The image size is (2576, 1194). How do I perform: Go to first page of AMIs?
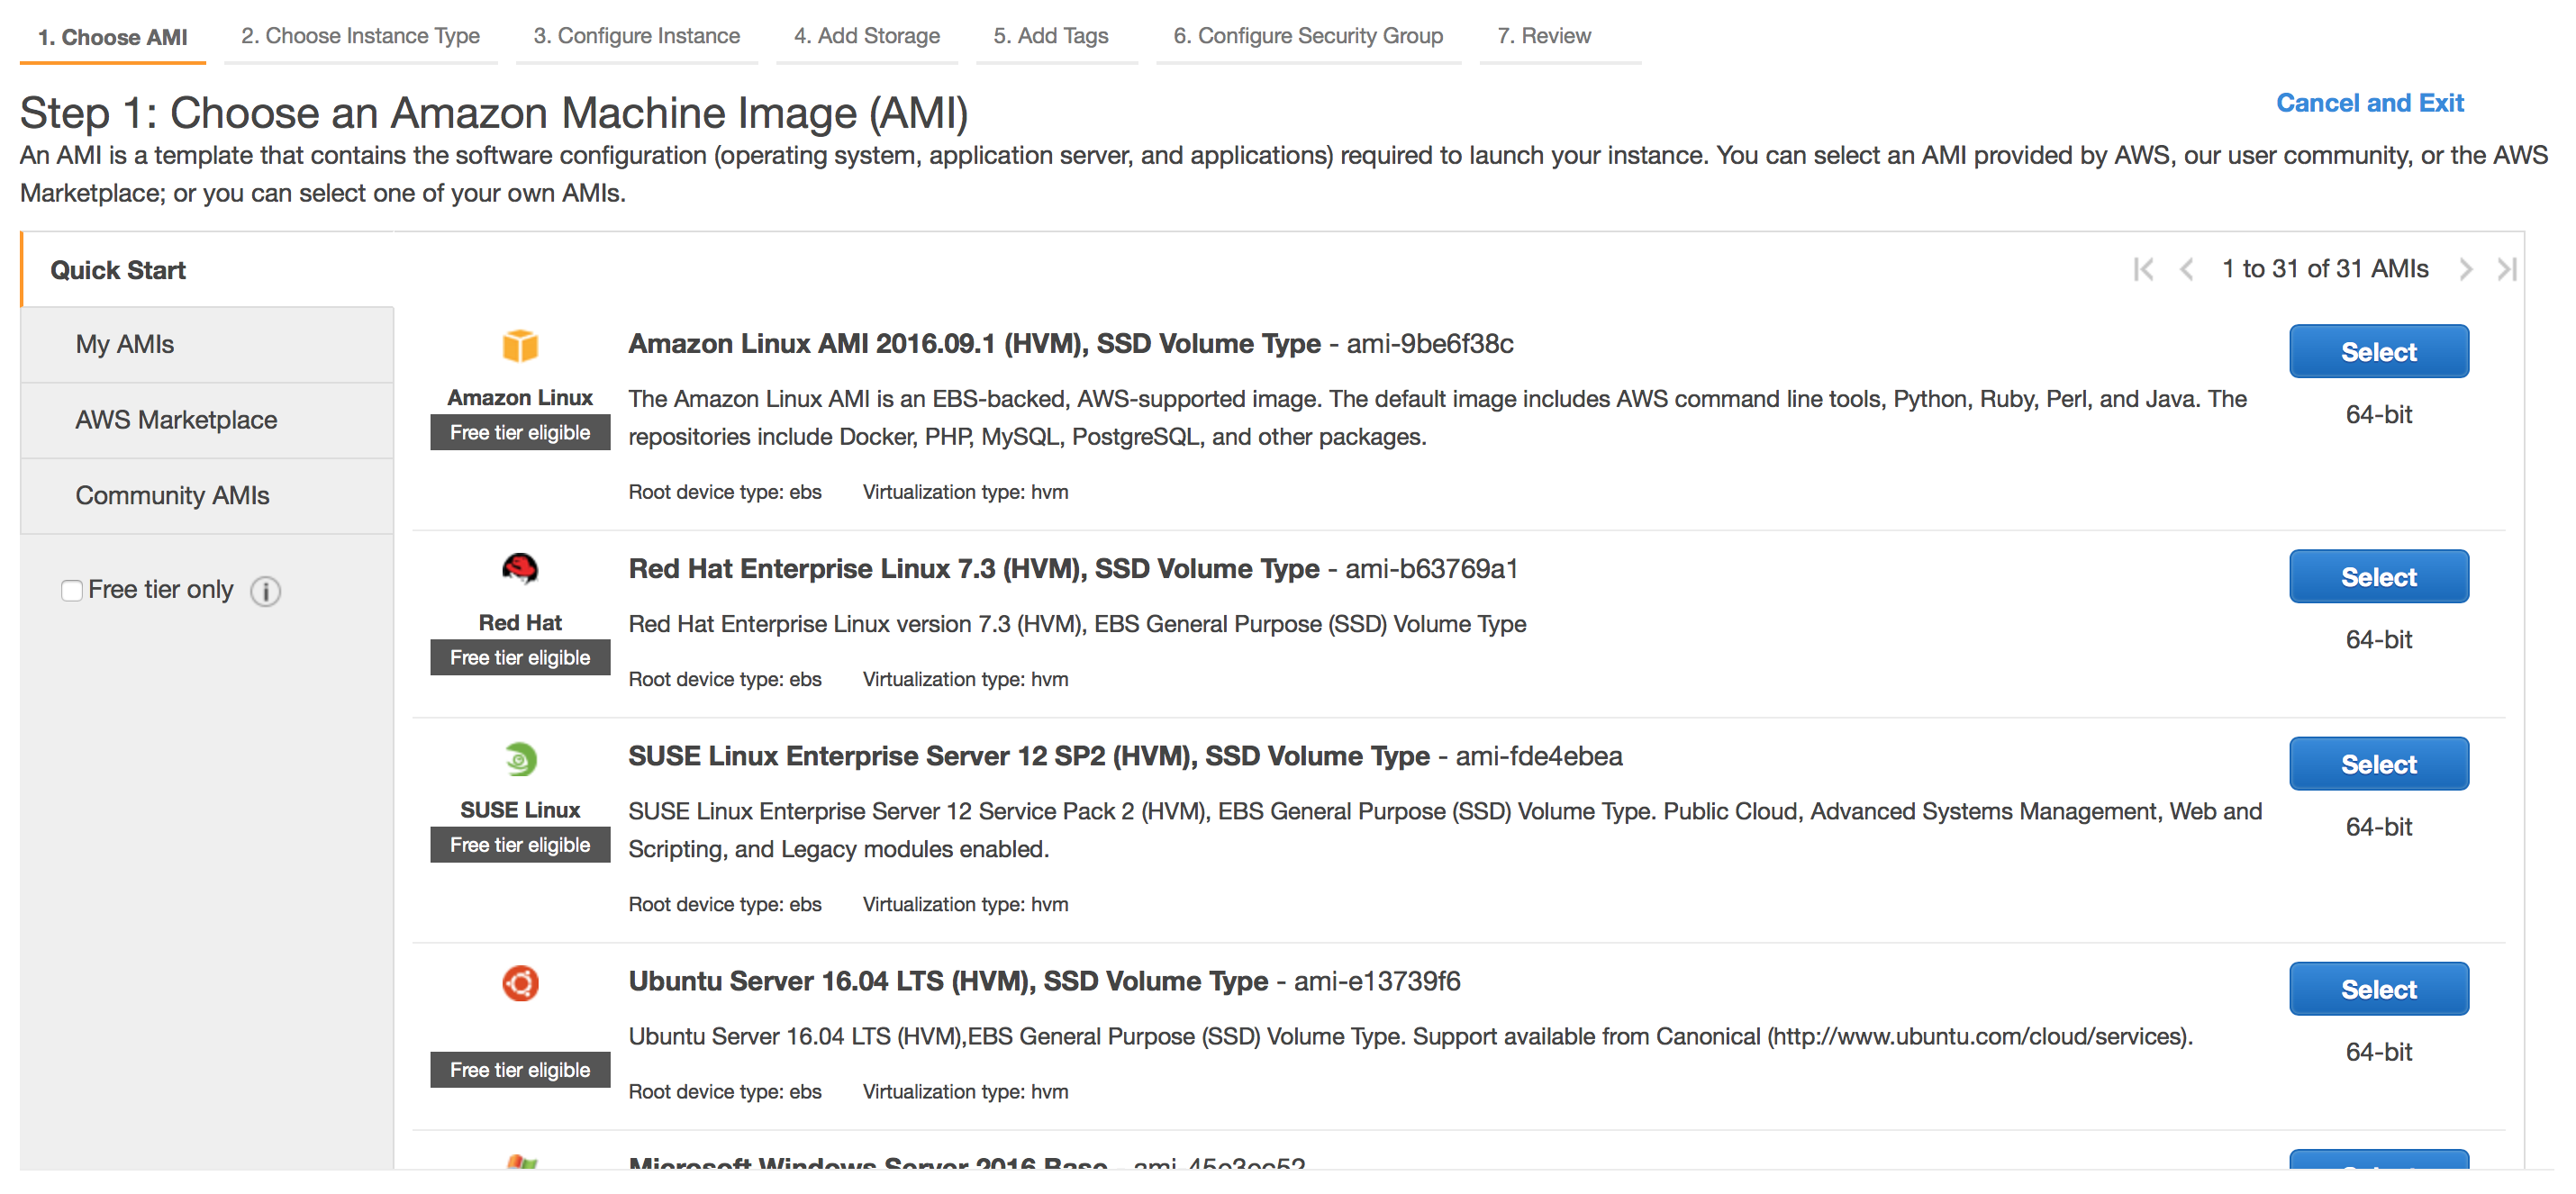pos(2142,269)
